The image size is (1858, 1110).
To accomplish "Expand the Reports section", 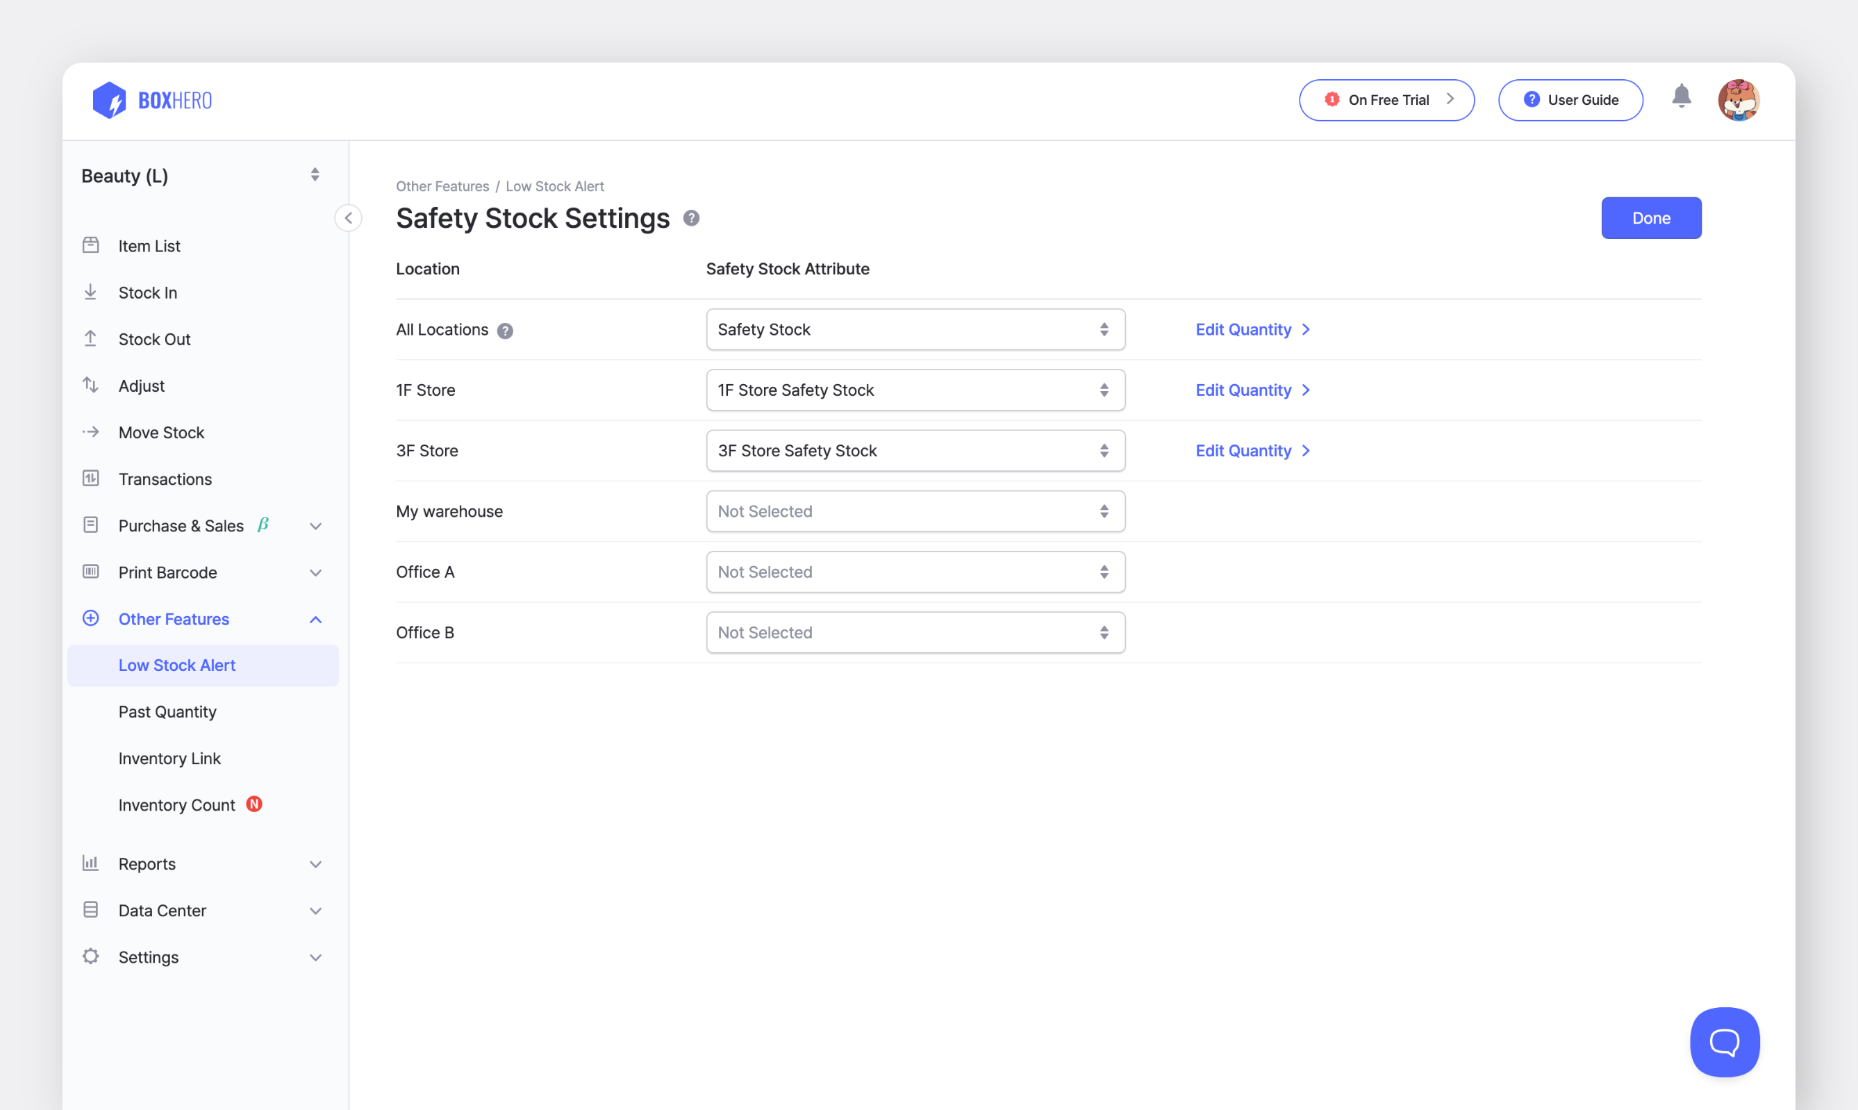I will [316, 863].
